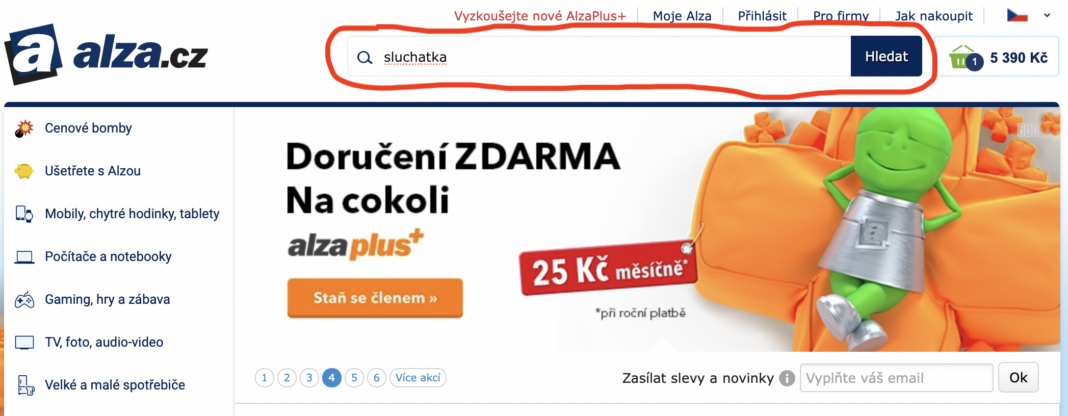Click the laptop icon for Počítače a notebooky
This screenshot has height=416, width=1068.
tap(25, 257)
